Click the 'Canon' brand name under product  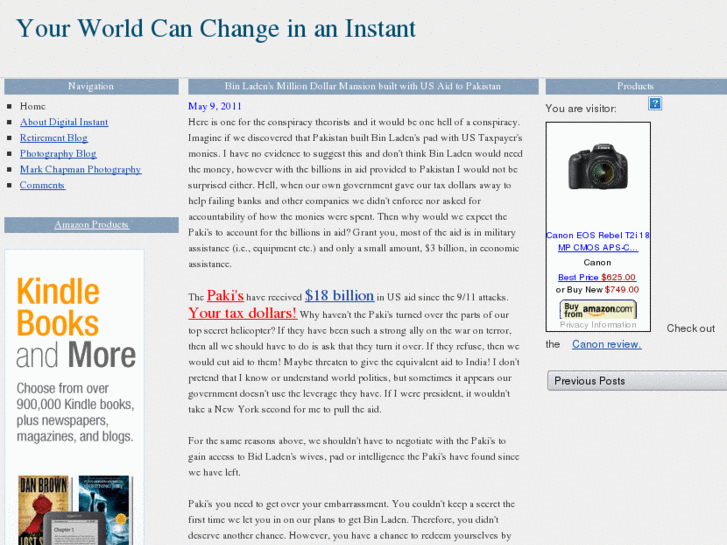tap(597, 263)
